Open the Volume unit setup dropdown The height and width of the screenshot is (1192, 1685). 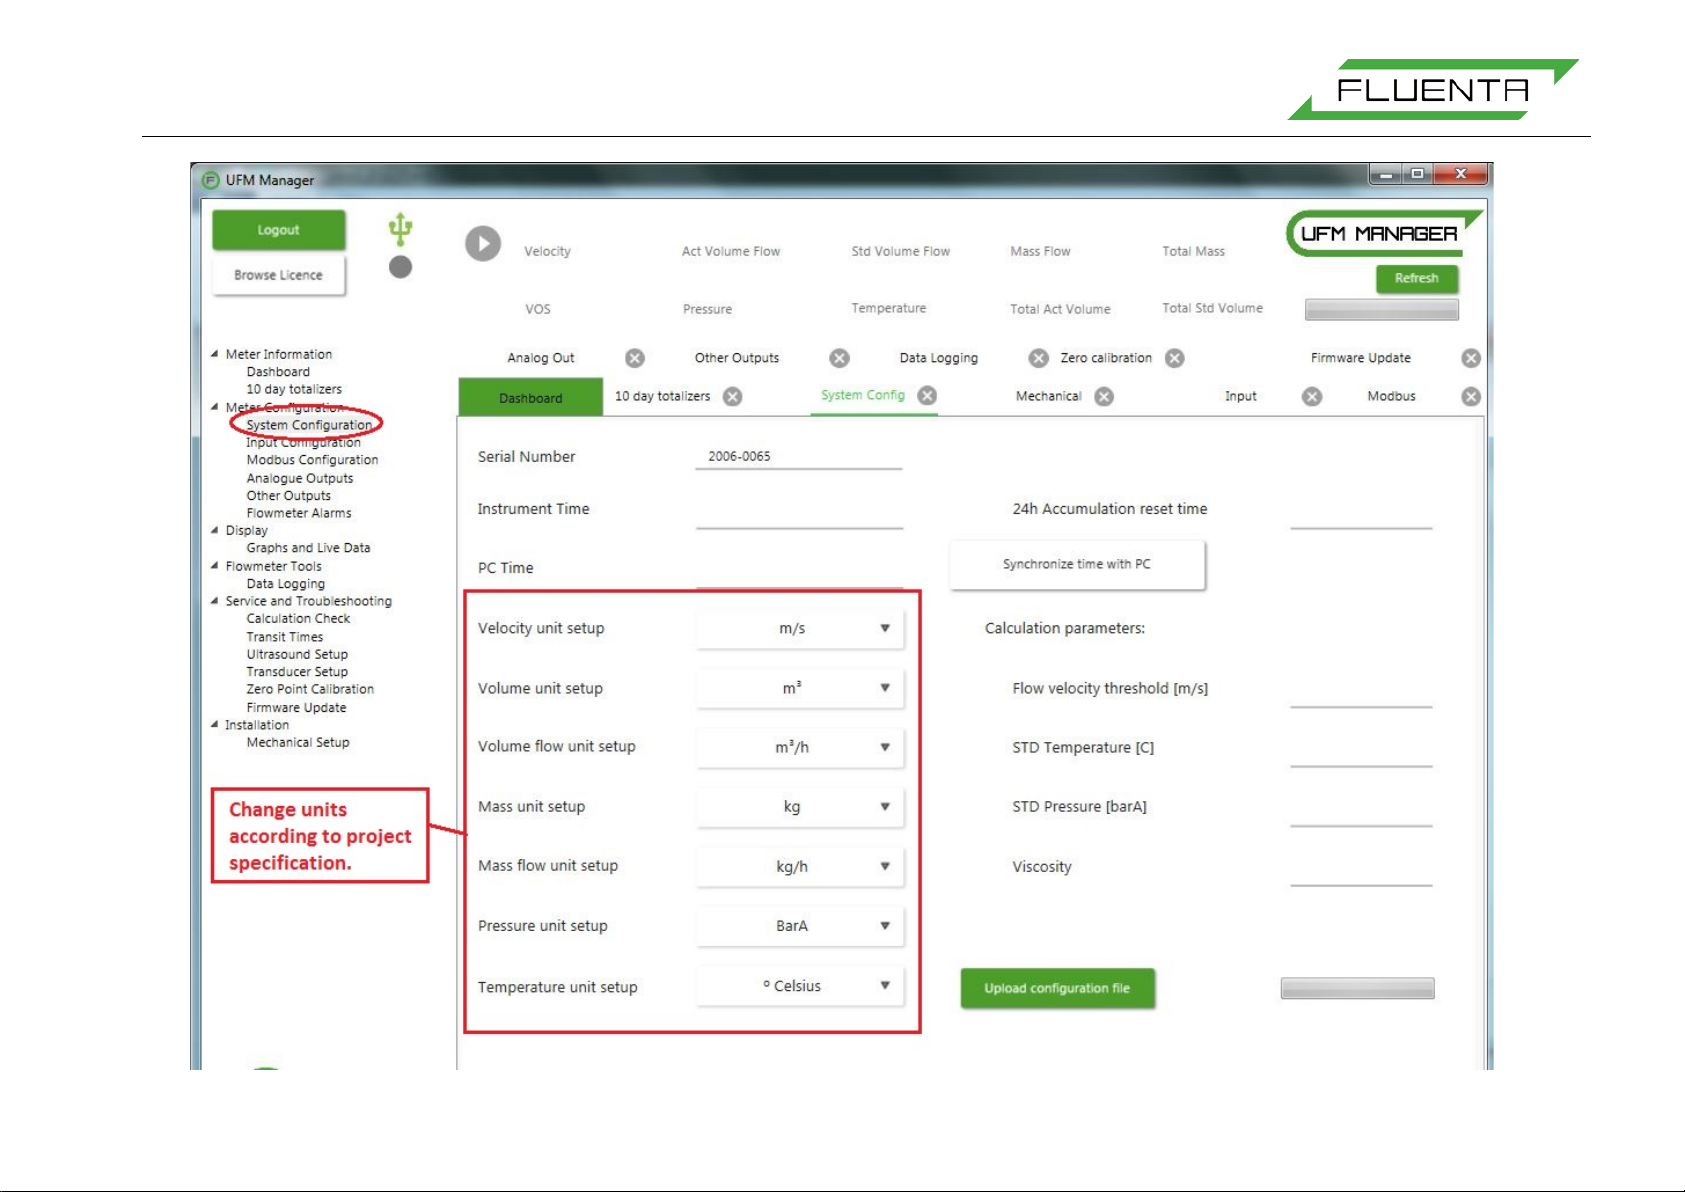(x=800, y=689)
